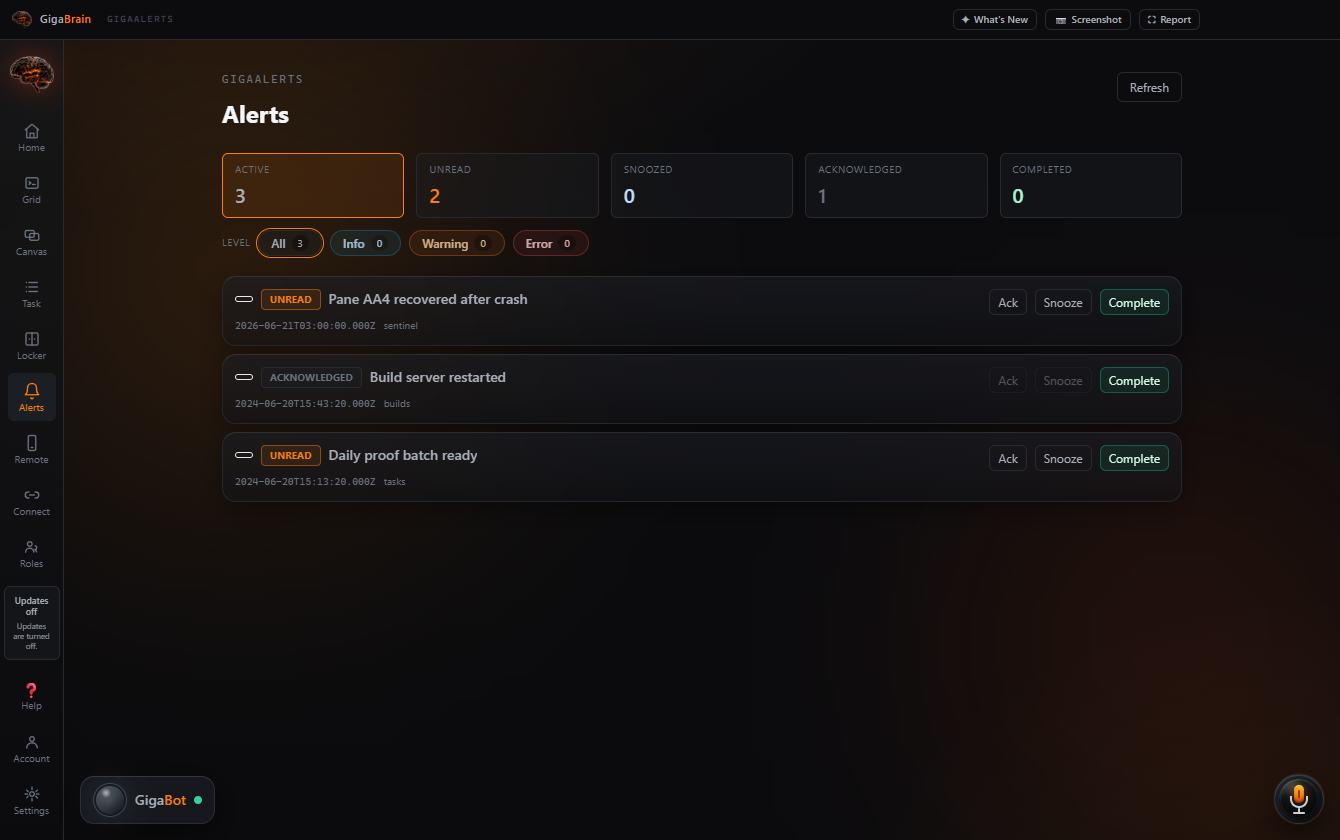Show Snoozed alerts card
This screenshot has height=840, width=1340.
[x=702, y=185]
